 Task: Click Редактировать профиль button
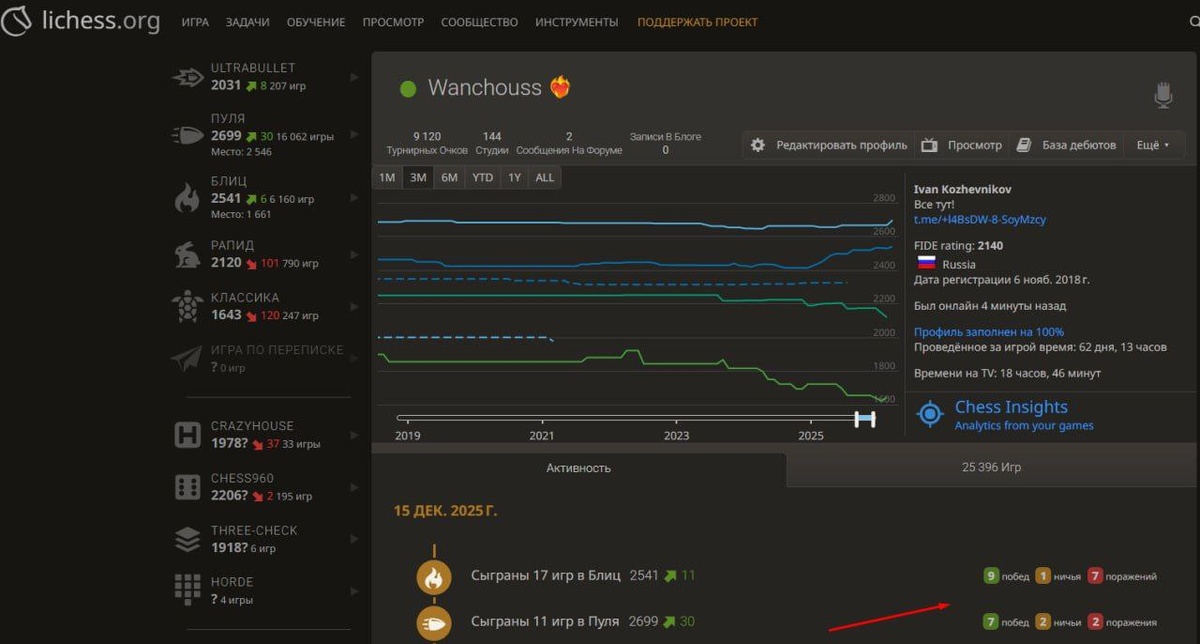pos(829,145)
